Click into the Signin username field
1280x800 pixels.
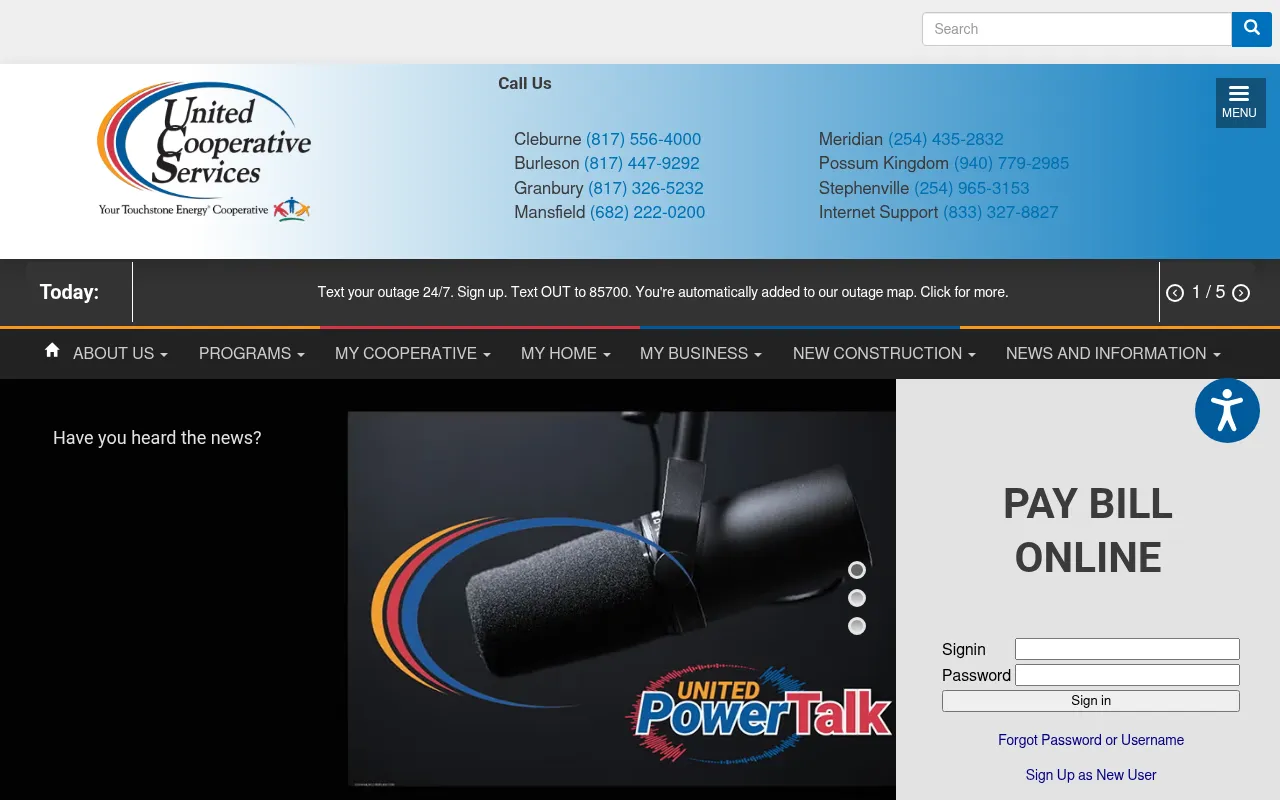(1127, 649)
